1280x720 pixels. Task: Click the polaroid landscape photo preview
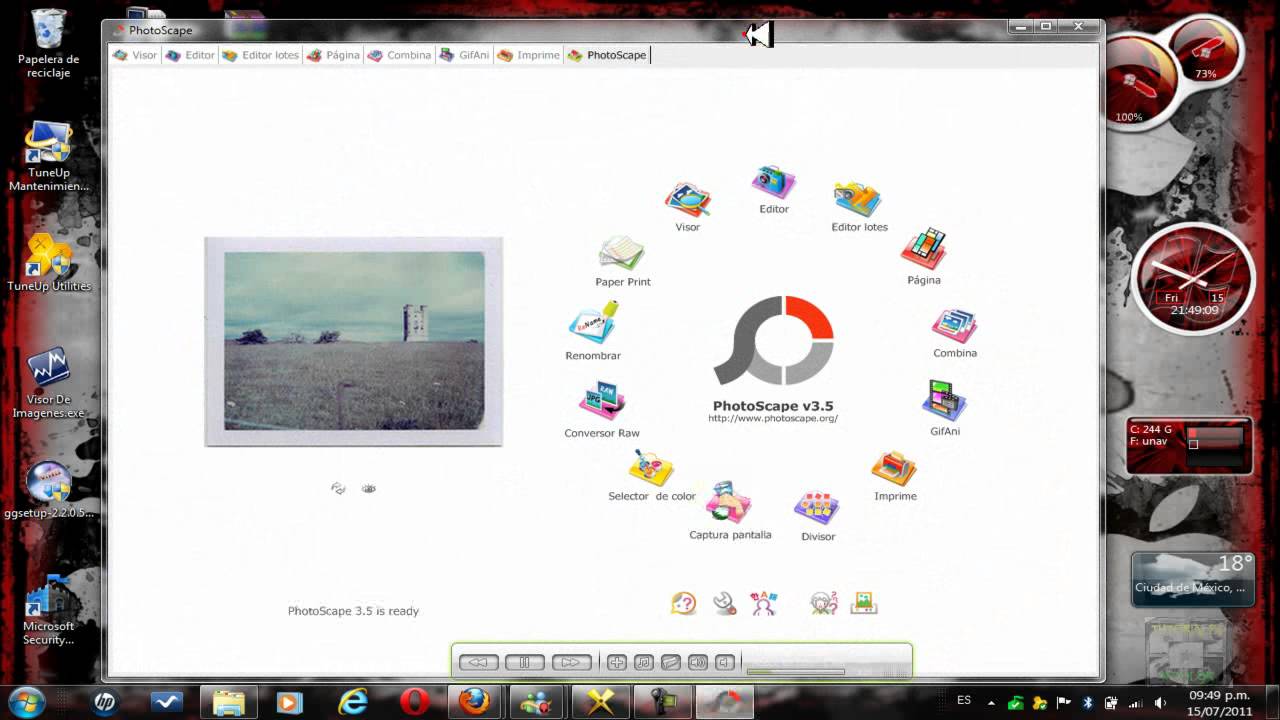[x=353, y=342]
